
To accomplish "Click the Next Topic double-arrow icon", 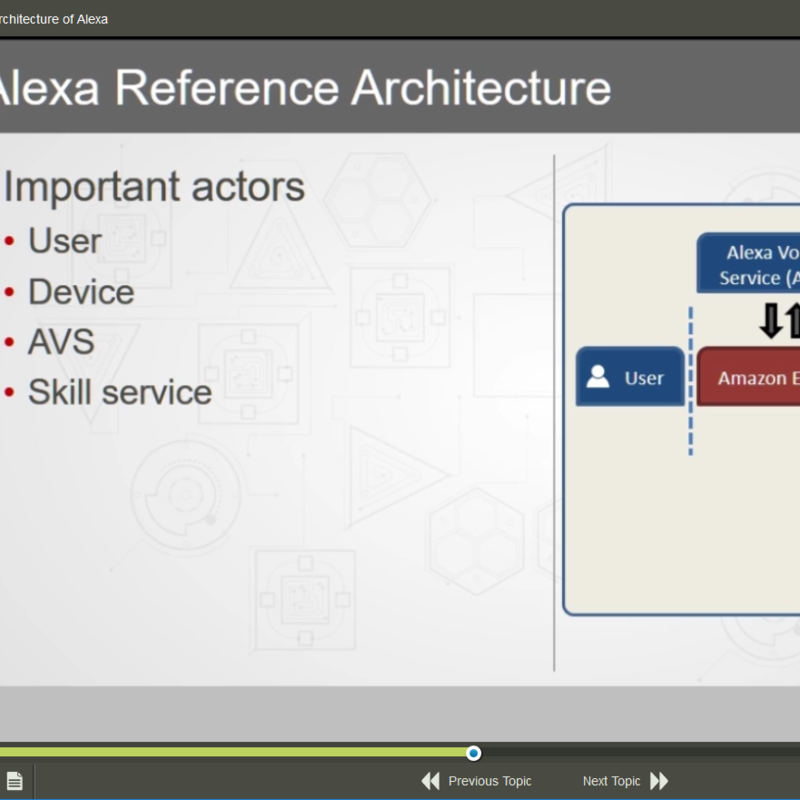I will tap(659, 781).
